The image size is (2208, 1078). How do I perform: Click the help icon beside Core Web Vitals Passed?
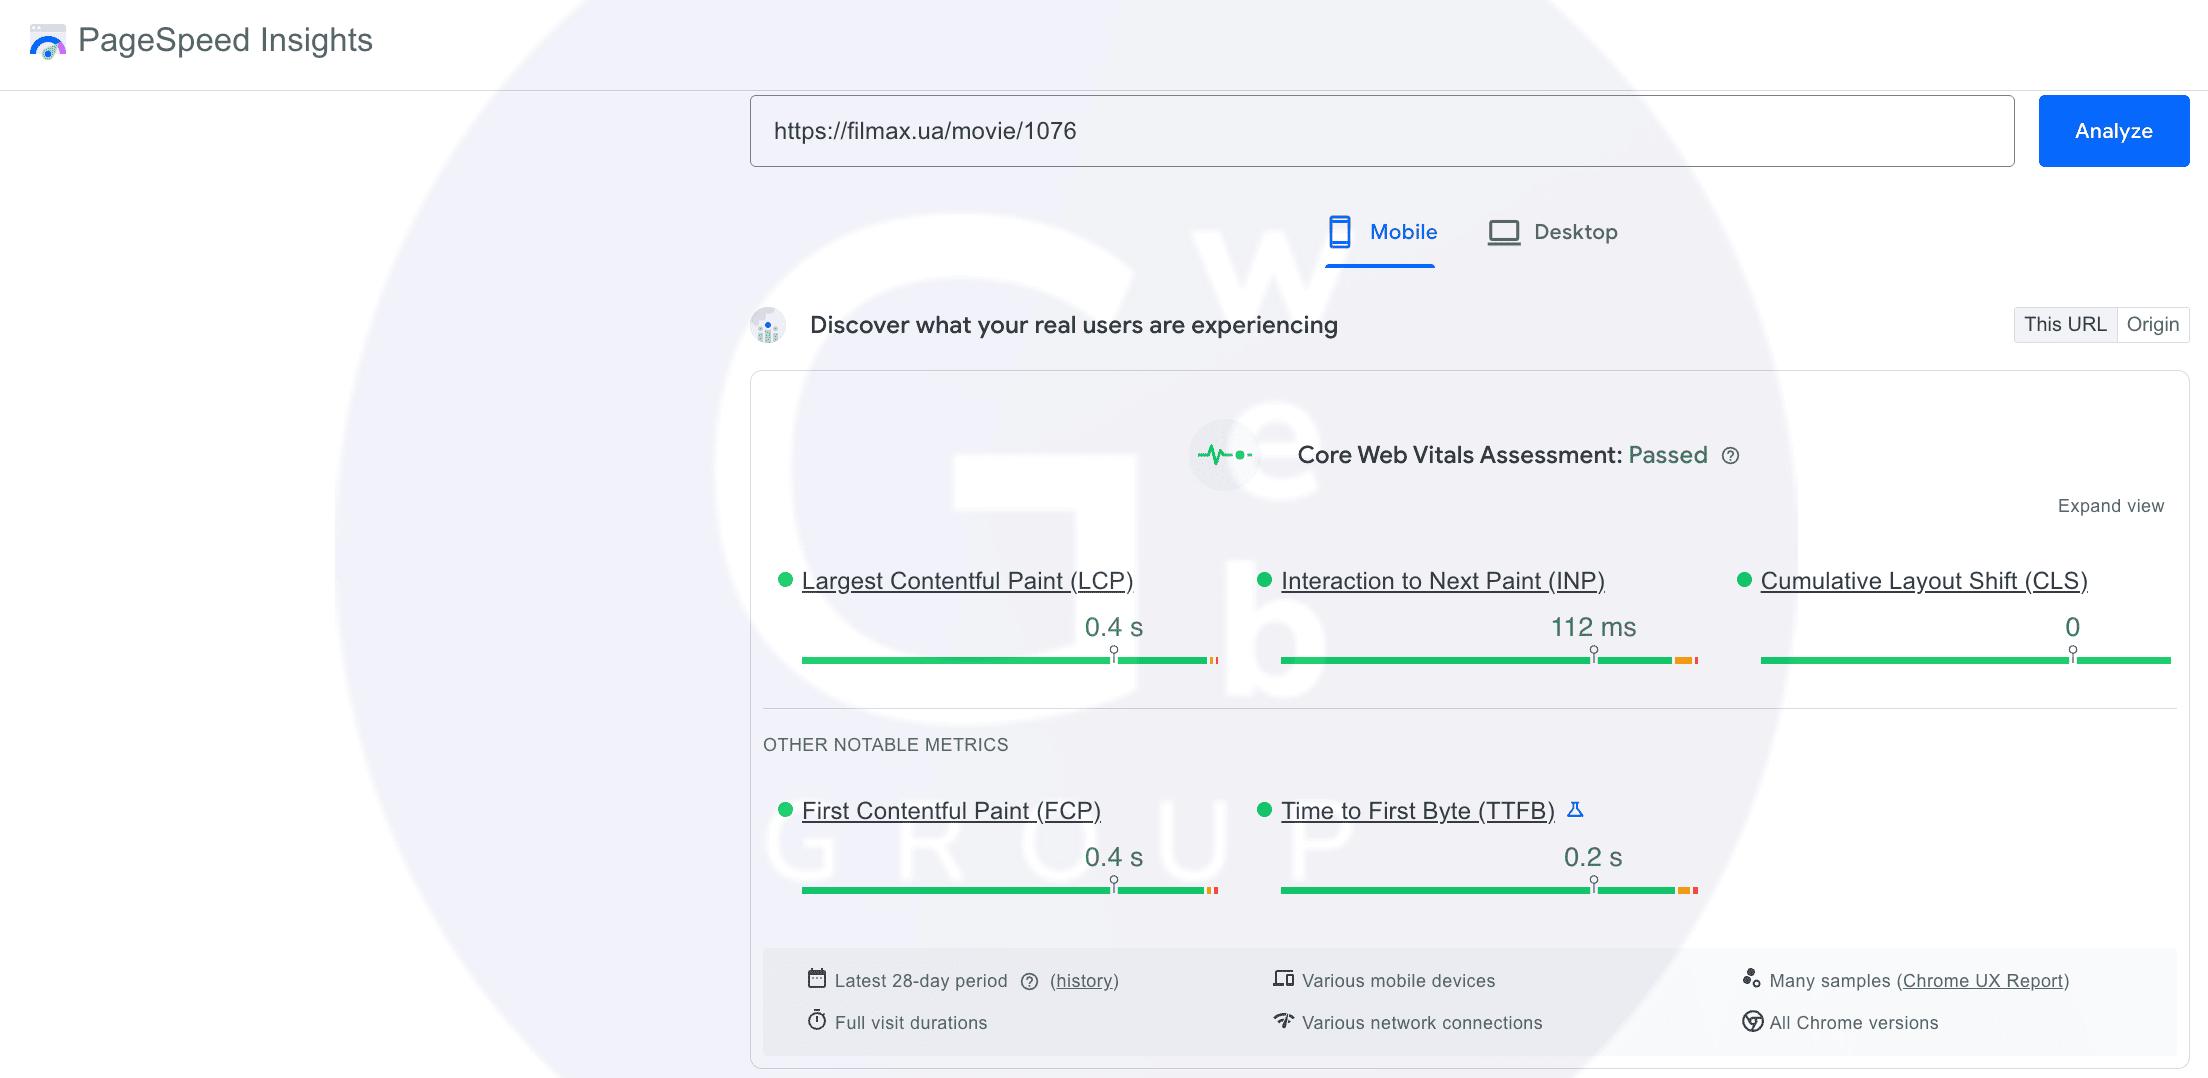pyautogui.click(x=1730, y=456)
